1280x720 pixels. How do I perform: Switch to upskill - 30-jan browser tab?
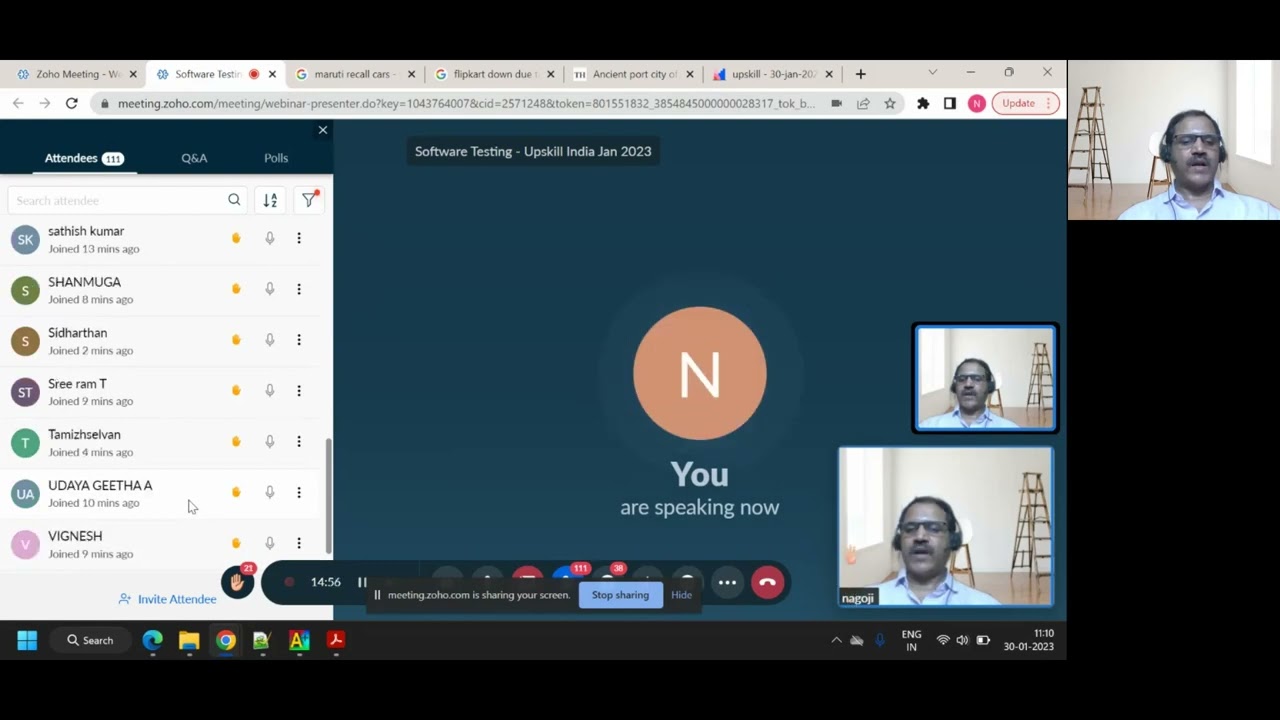[772, 74]
